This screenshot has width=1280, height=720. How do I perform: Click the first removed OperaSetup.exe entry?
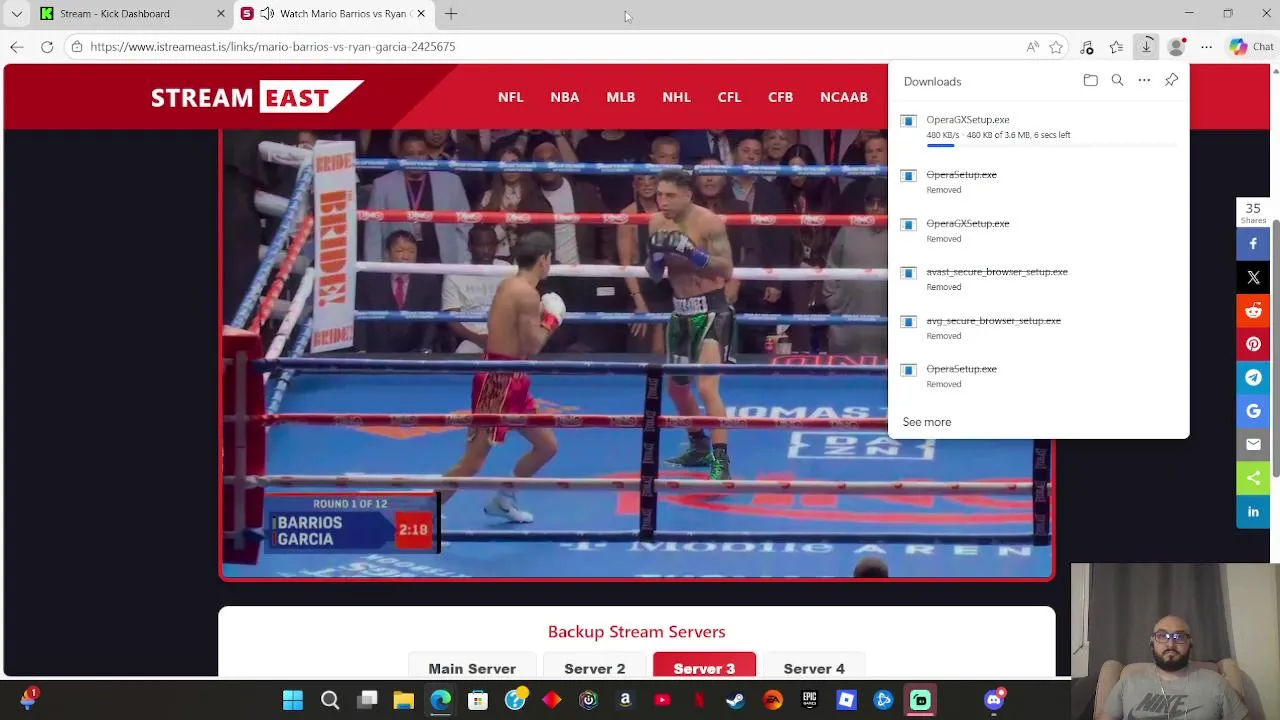1038,181
